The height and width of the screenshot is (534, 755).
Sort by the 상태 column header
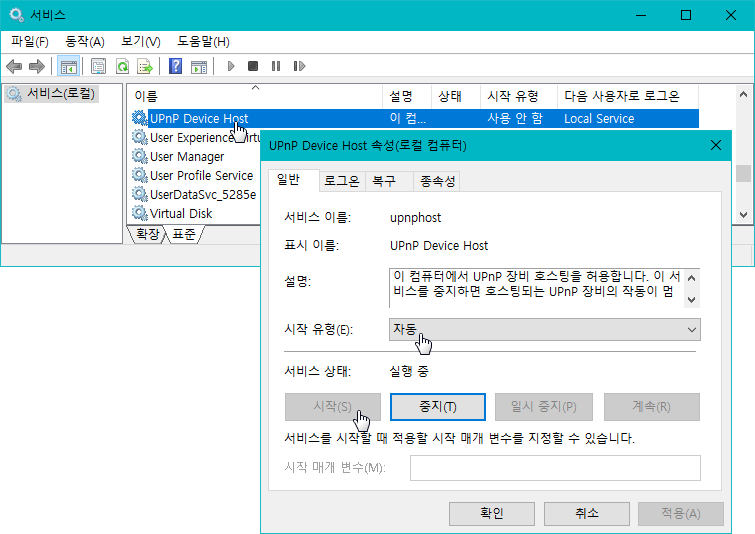[456, 96]
